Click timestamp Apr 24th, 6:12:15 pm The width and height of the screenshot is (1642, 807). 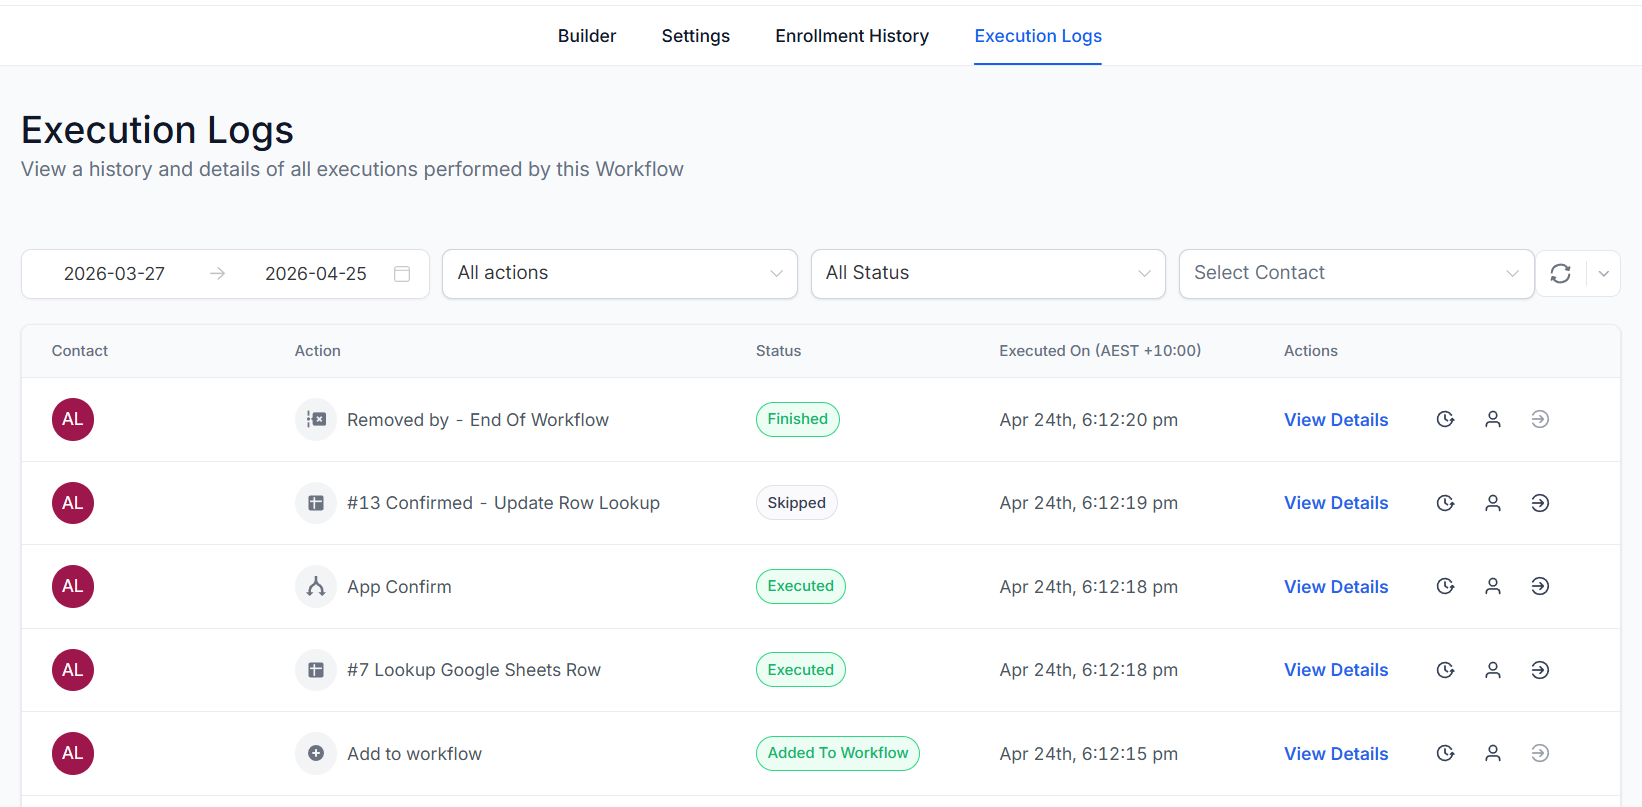(1089, 754)
